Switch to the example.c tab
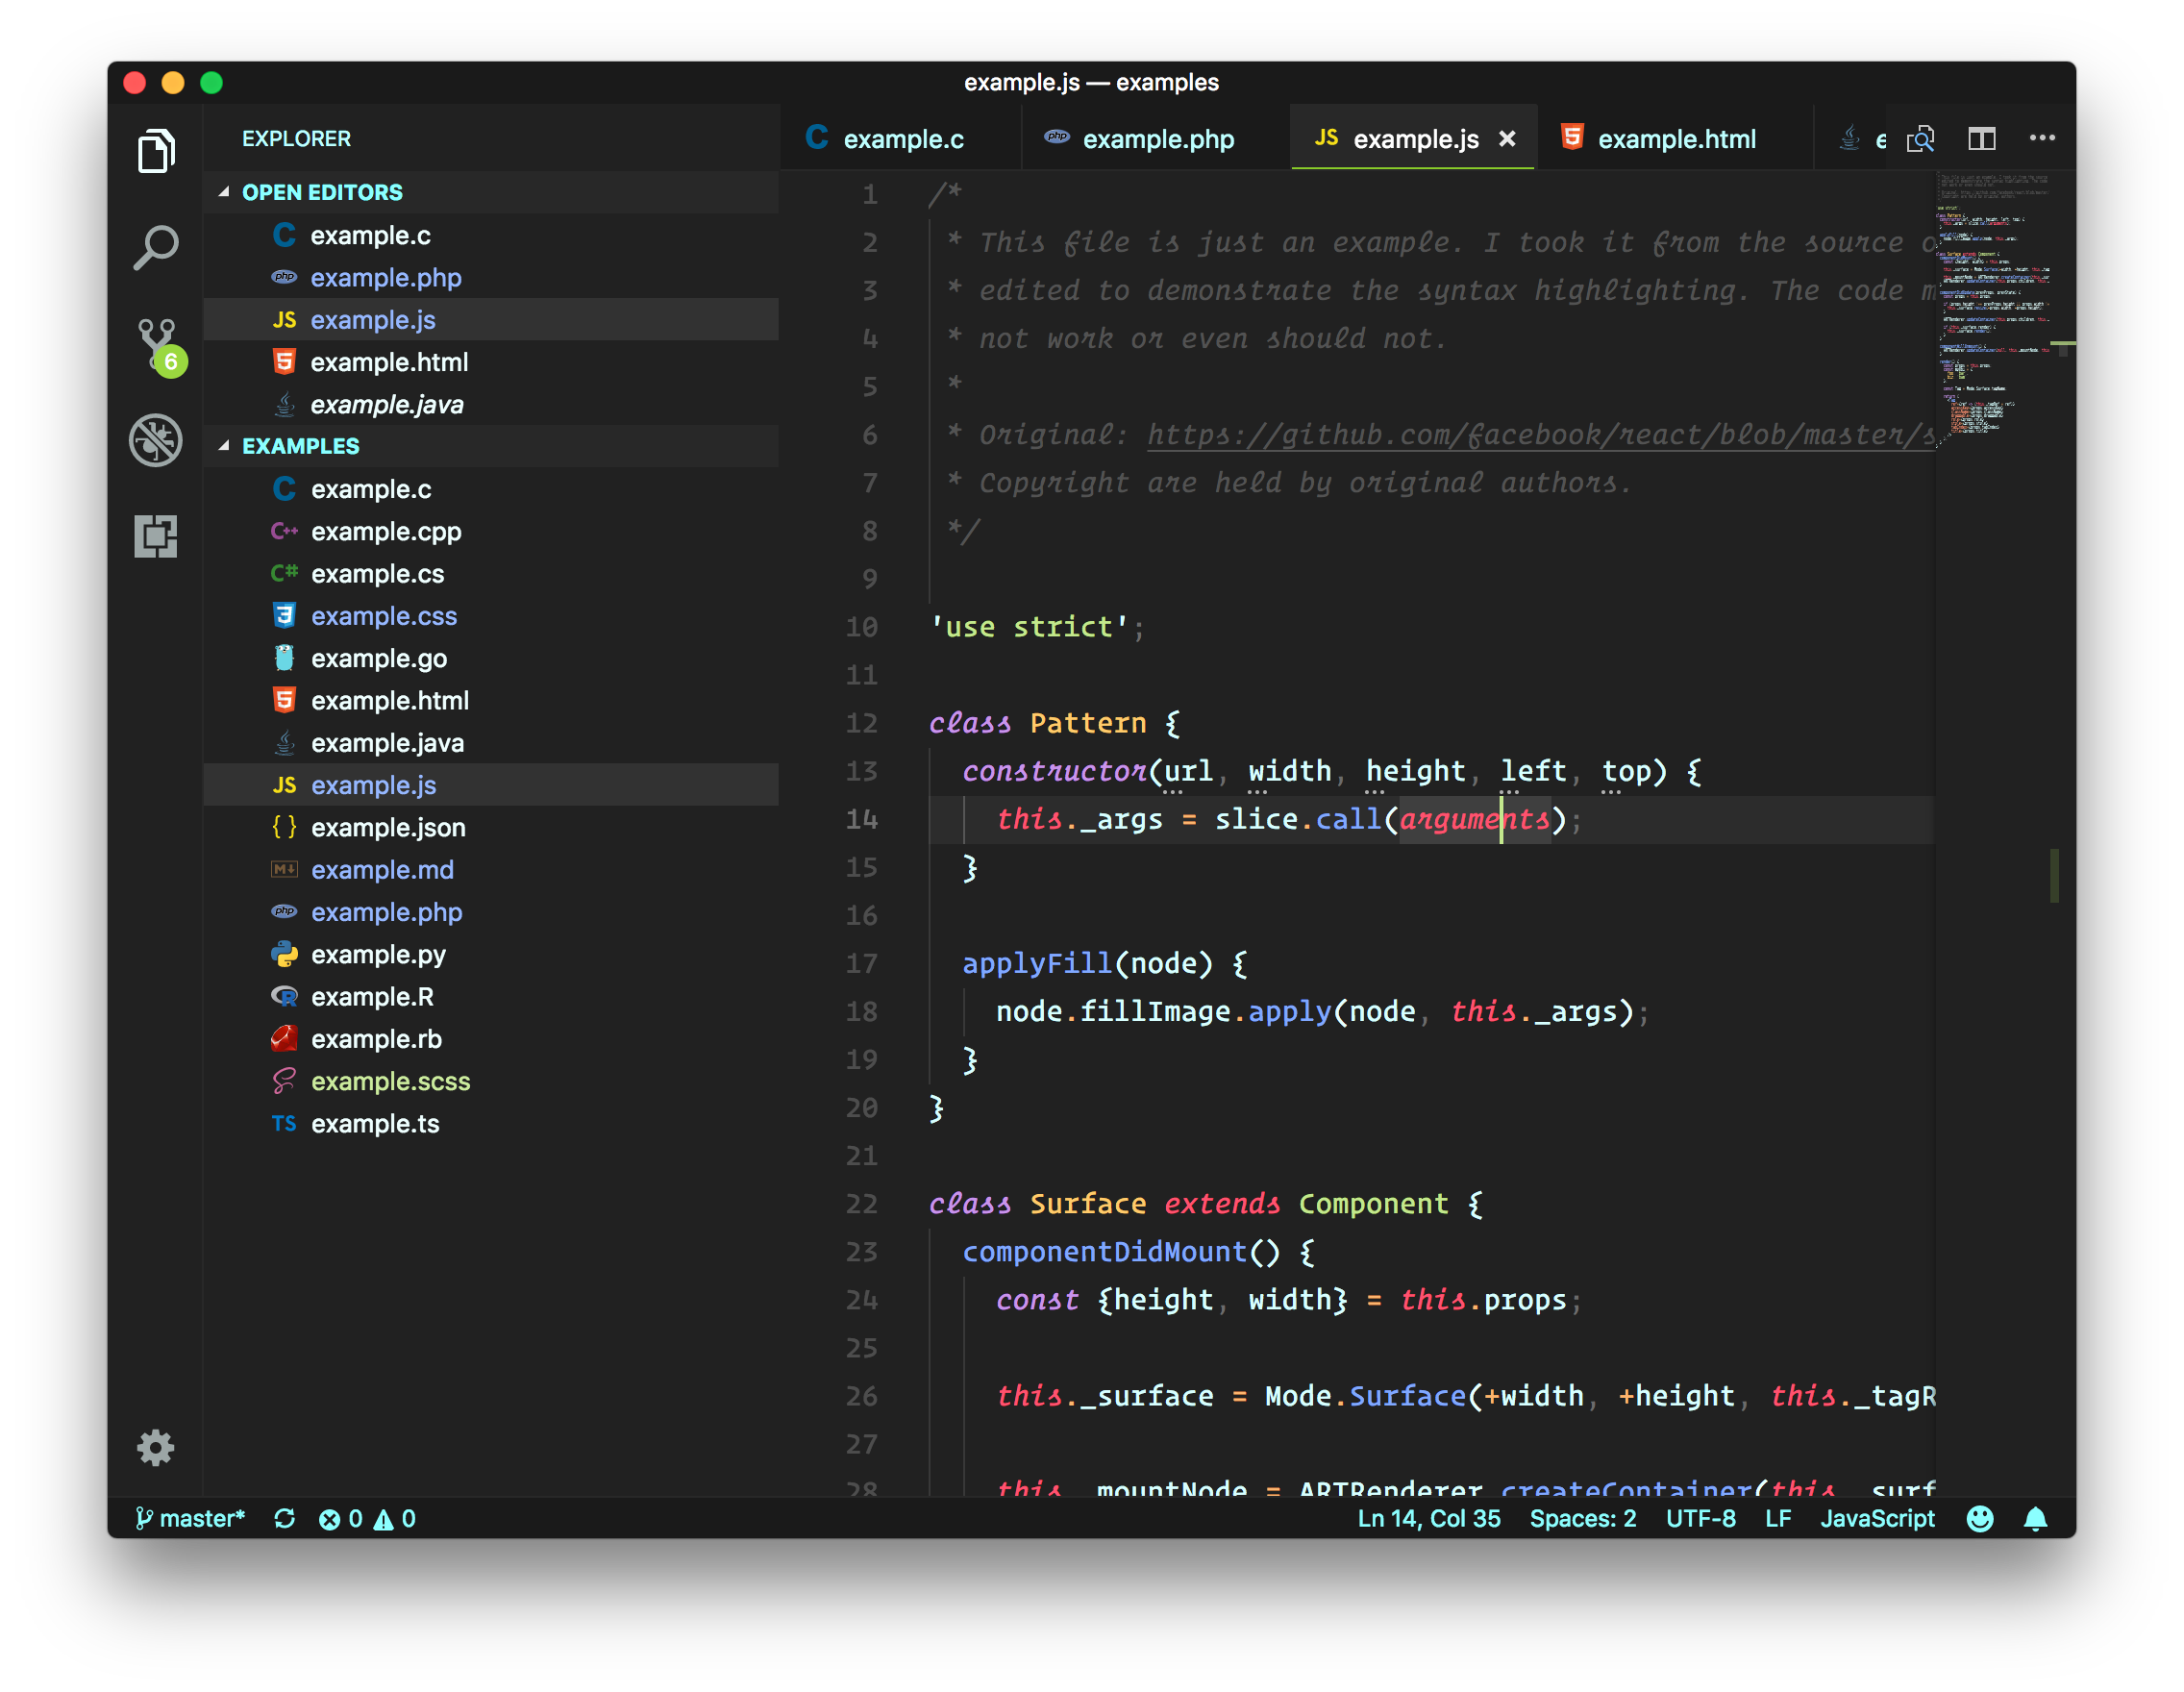 tap(900, 139)
